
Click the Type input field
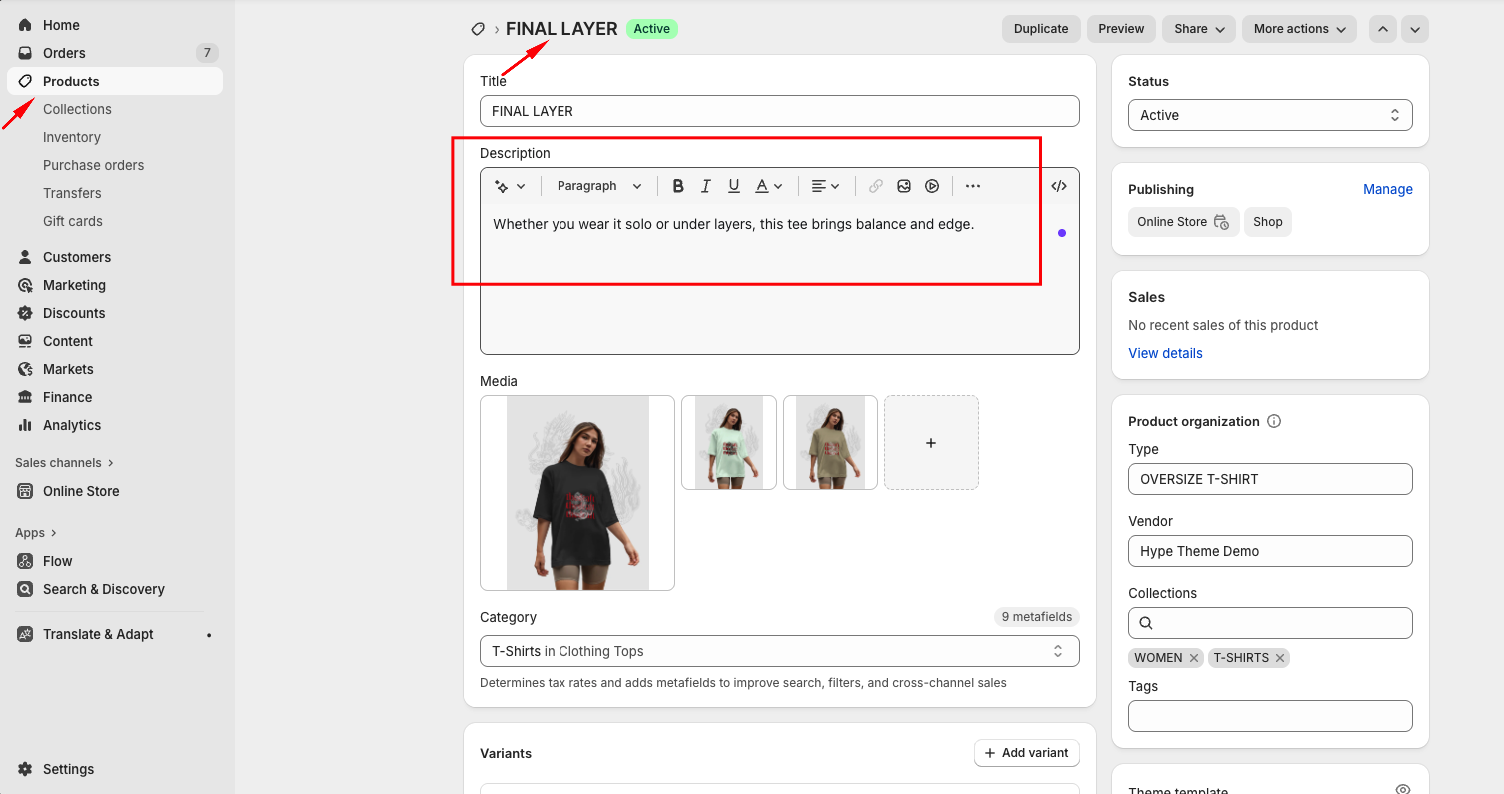[x=1270, y=479]
